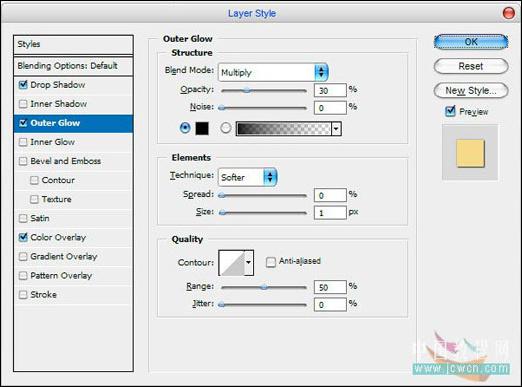Click the Reset button
The width and height of the screenshot is (522, 387).
coord(471,66)
